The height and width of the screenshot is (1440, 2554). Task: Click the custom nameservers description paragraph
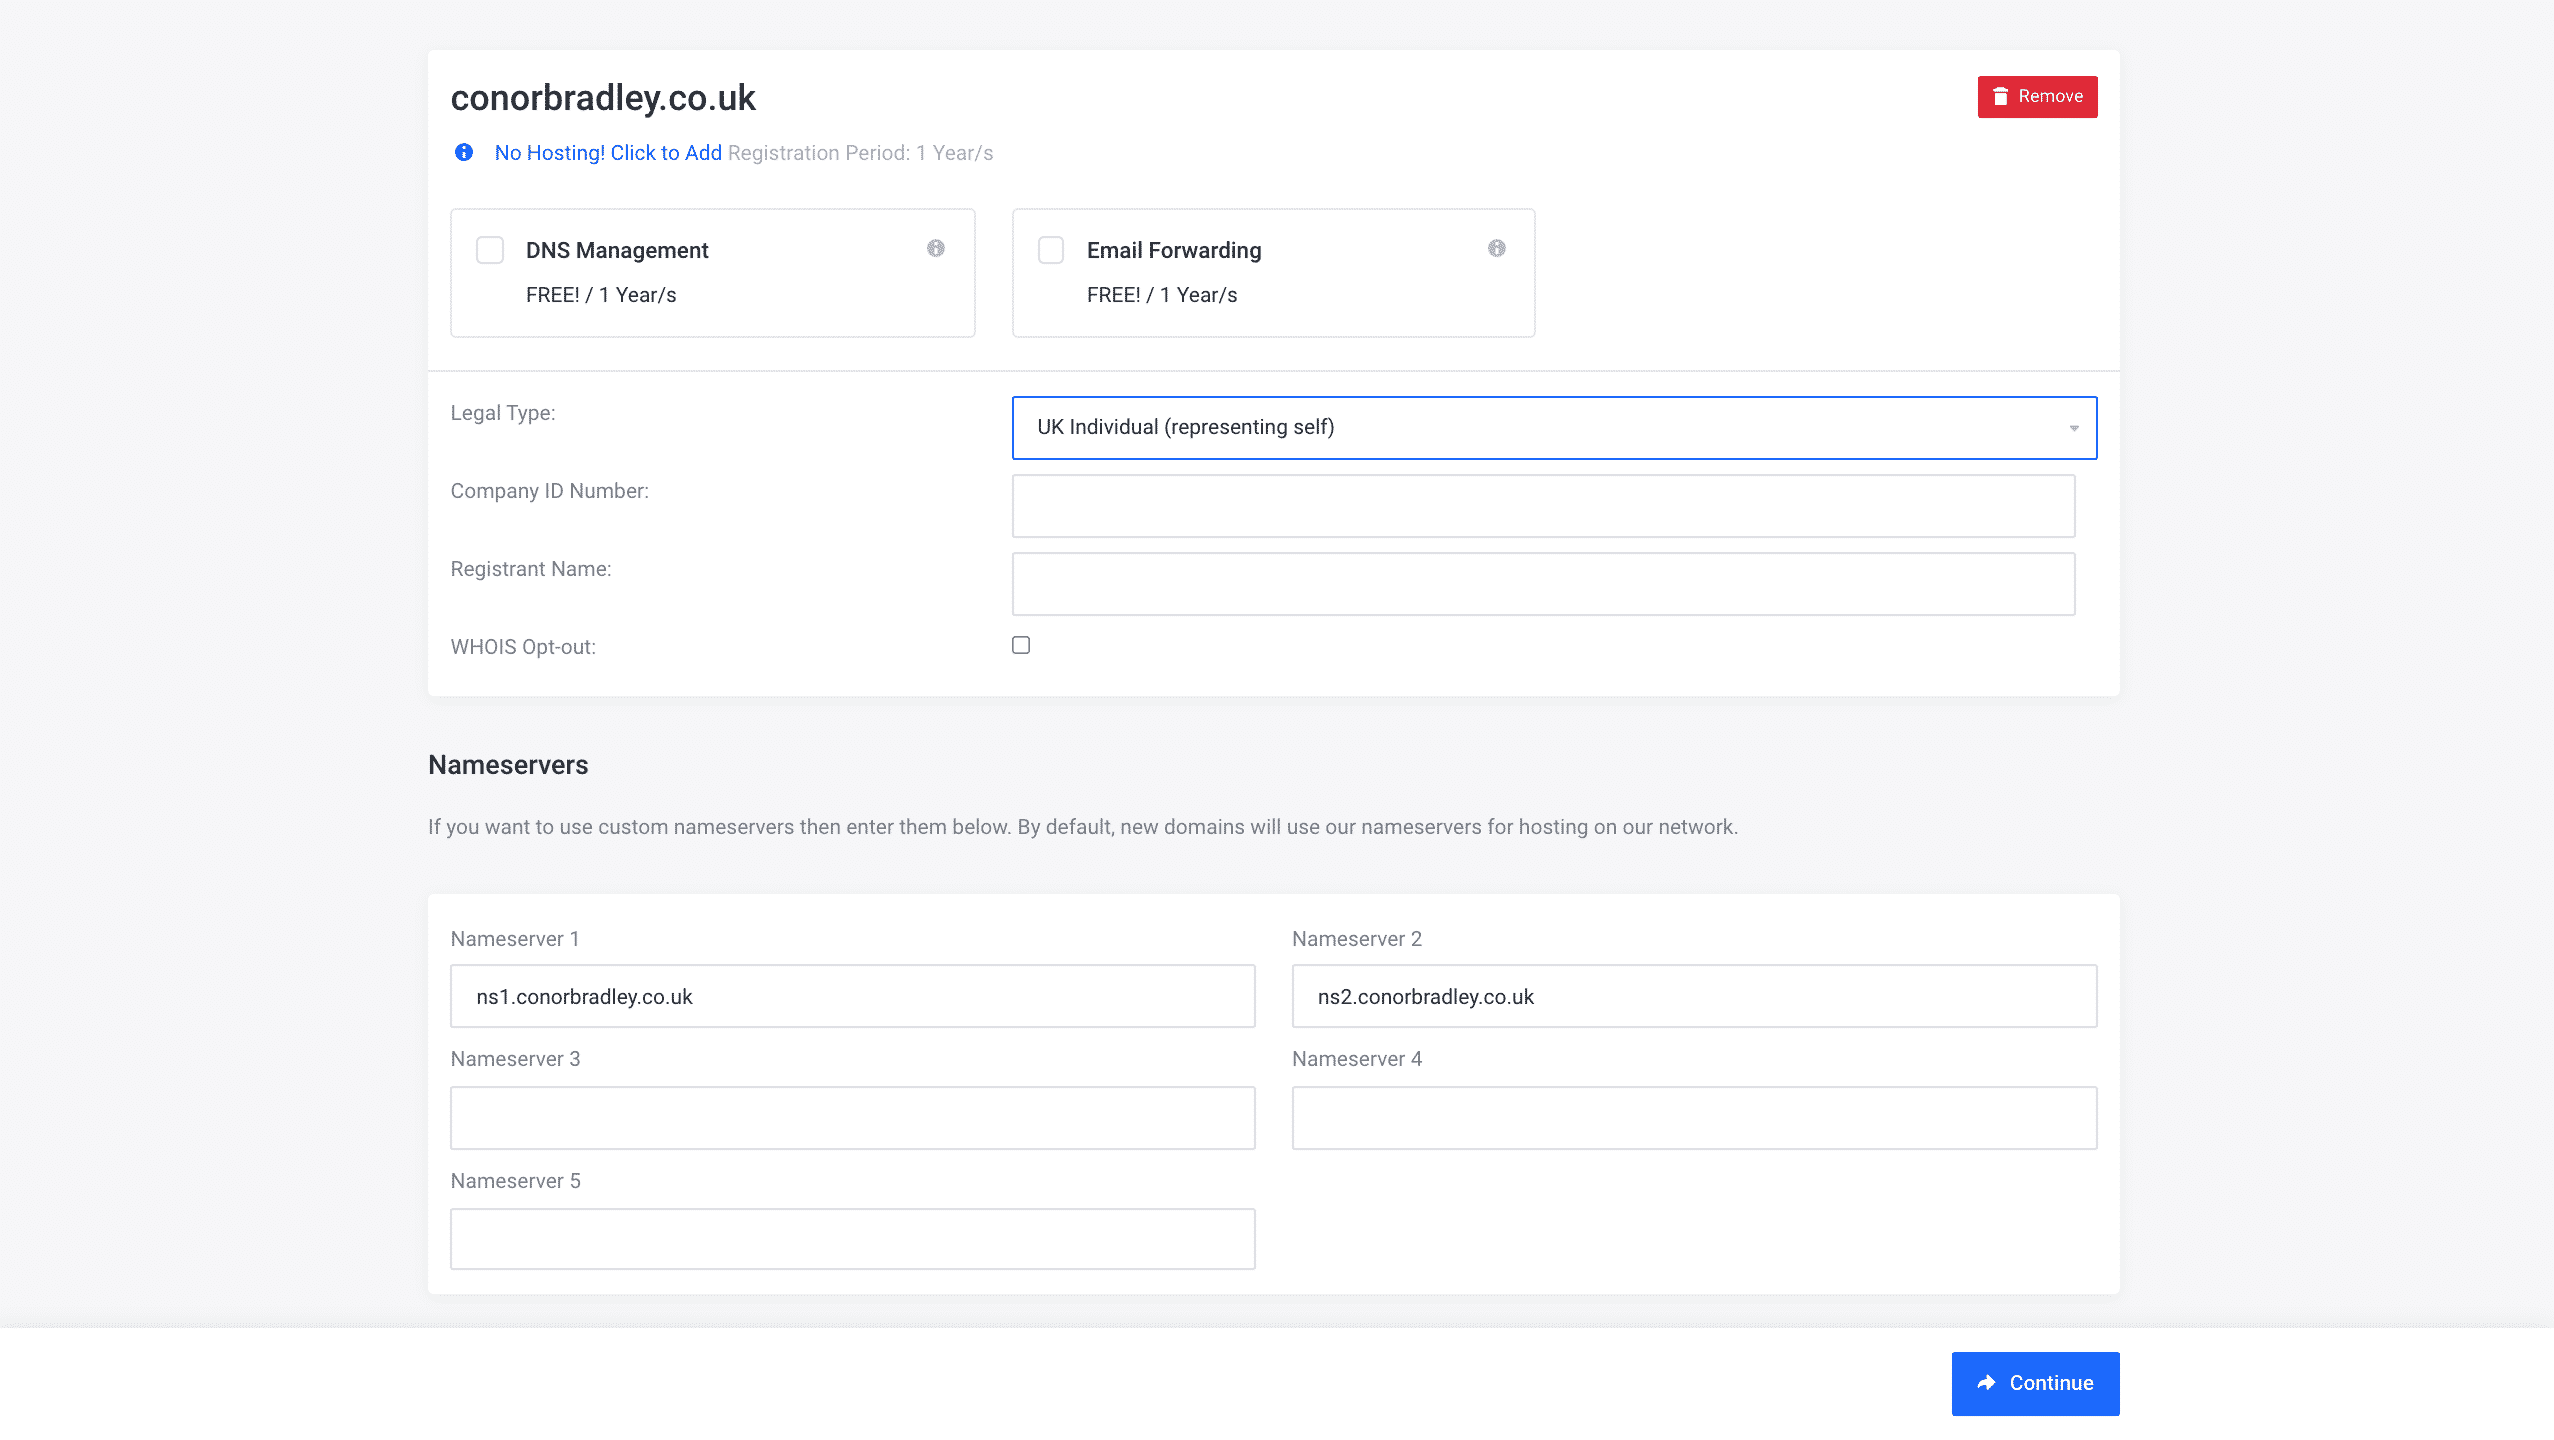(x=1083, y=827)
